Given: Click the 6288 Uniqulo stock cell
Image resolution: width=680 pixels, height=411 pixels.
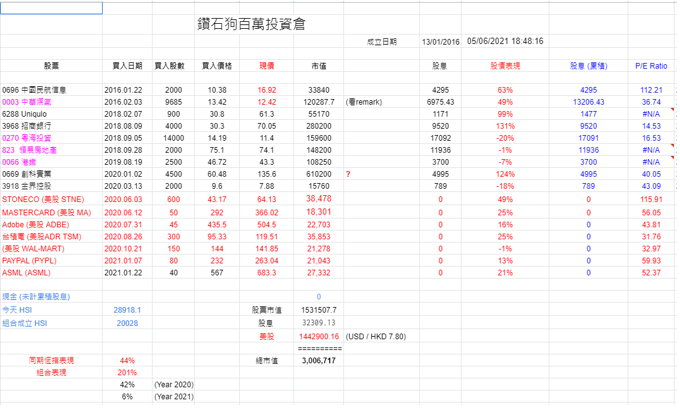Looking at the screenshot, I should click(x=24, y=114).
